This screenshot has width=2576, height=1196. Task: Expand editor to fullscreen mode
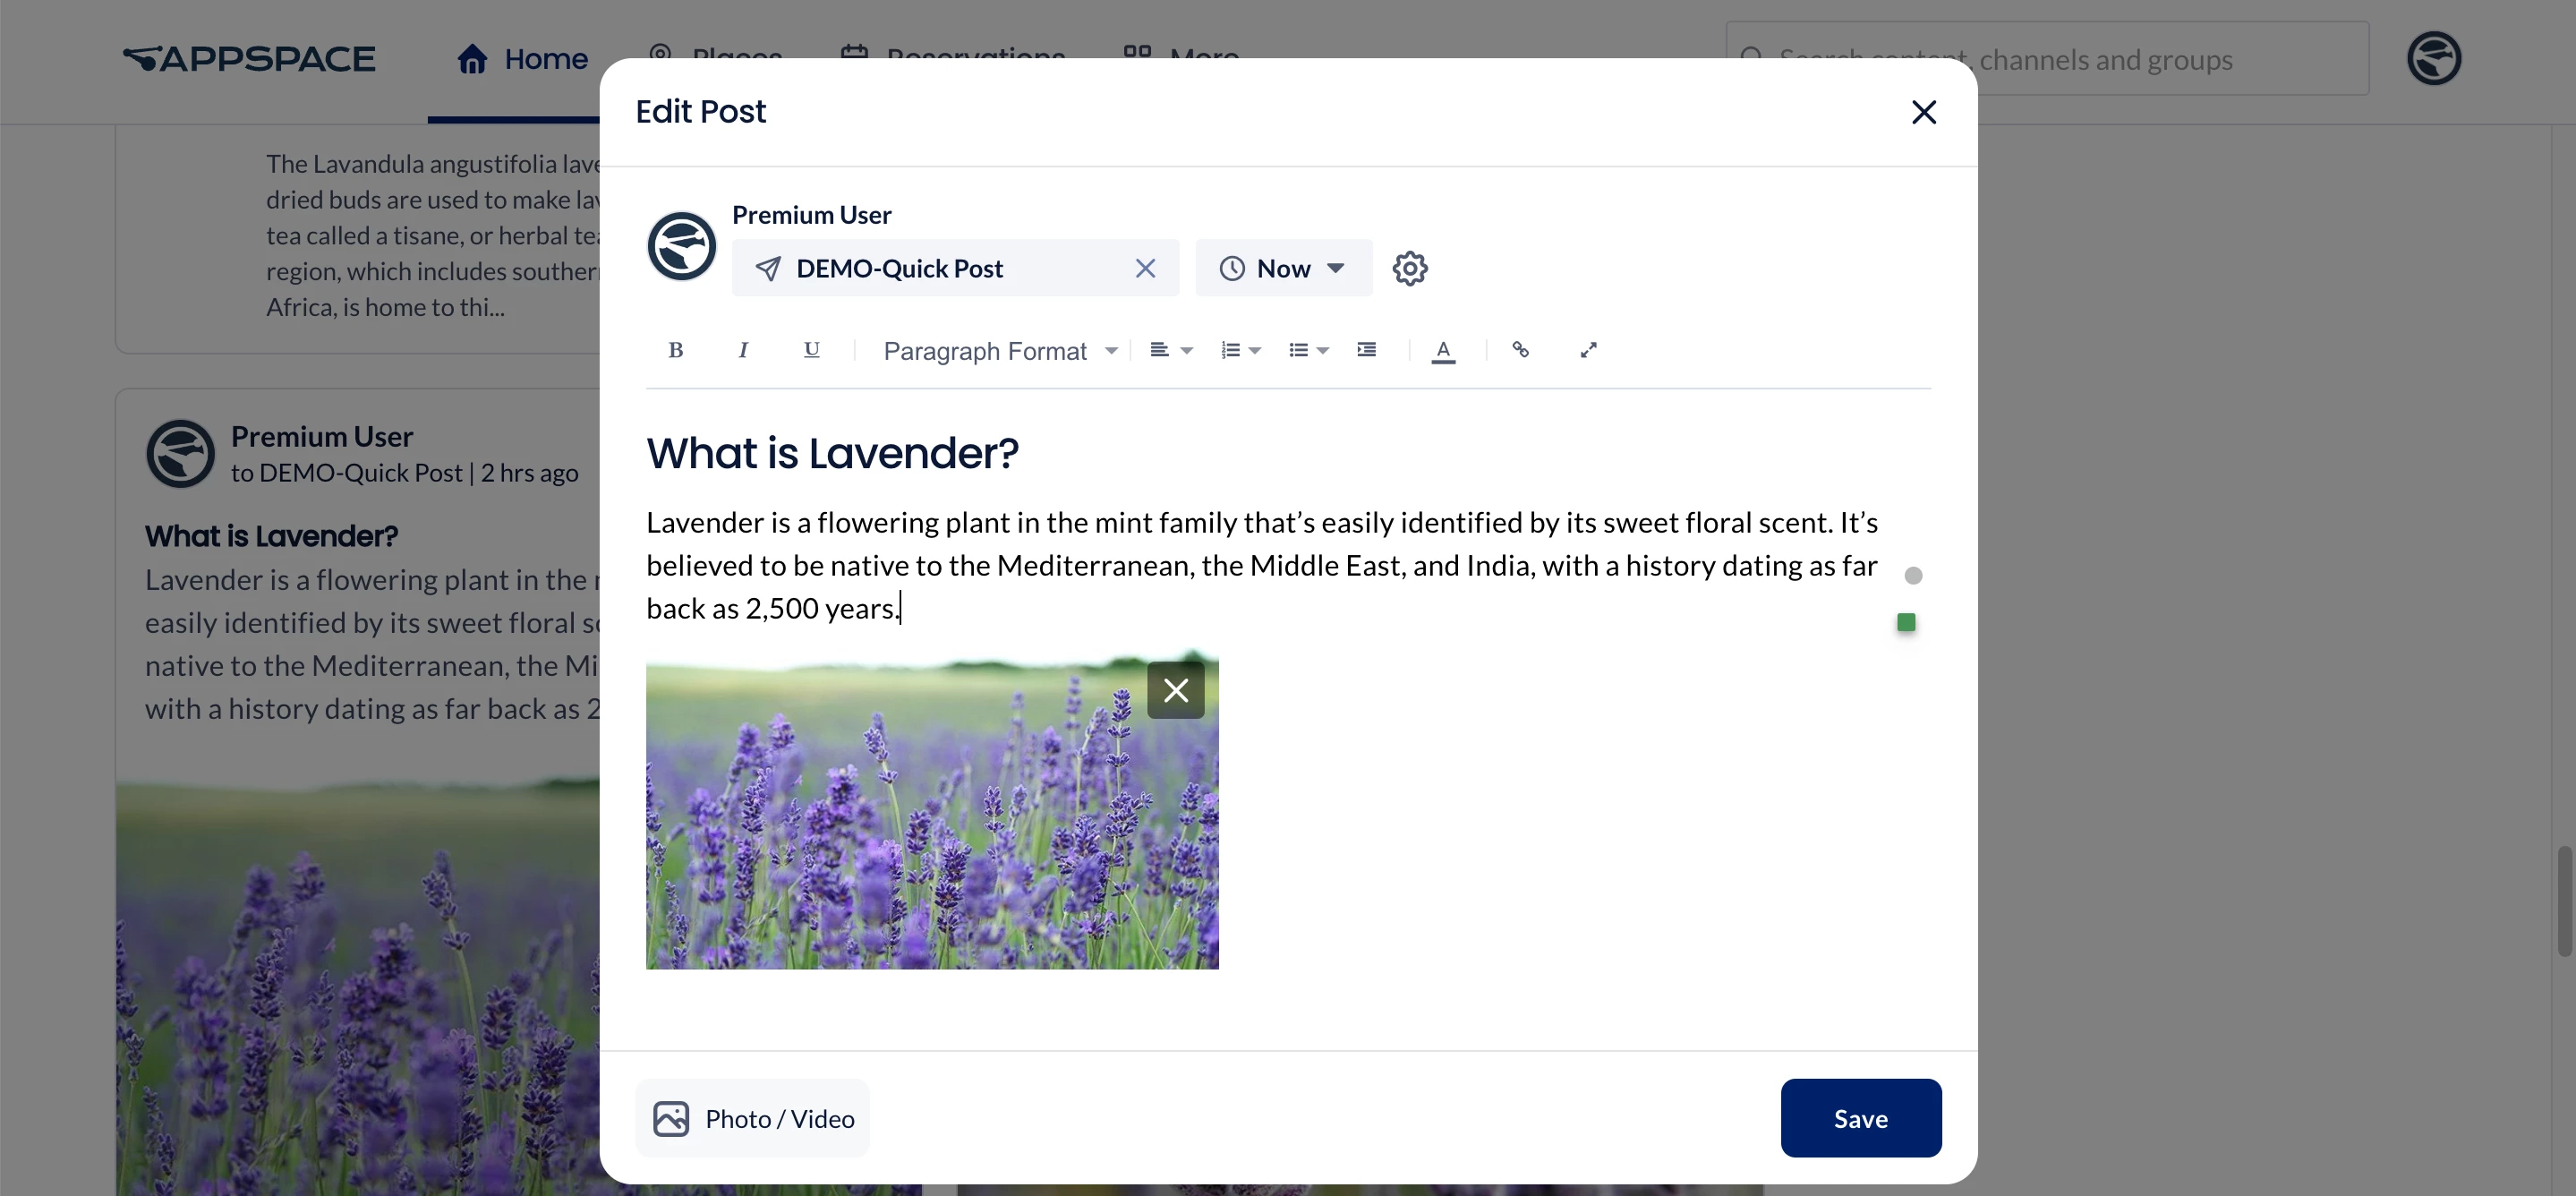(x=1588, y=350)
